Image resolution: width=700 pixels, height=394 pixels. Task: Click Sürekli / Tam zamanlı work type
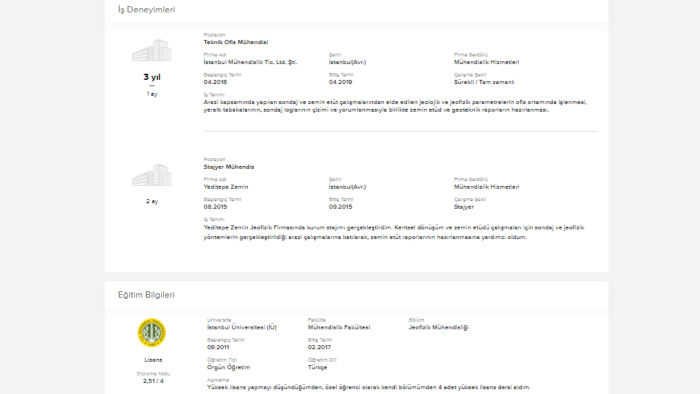pos(484,82)
